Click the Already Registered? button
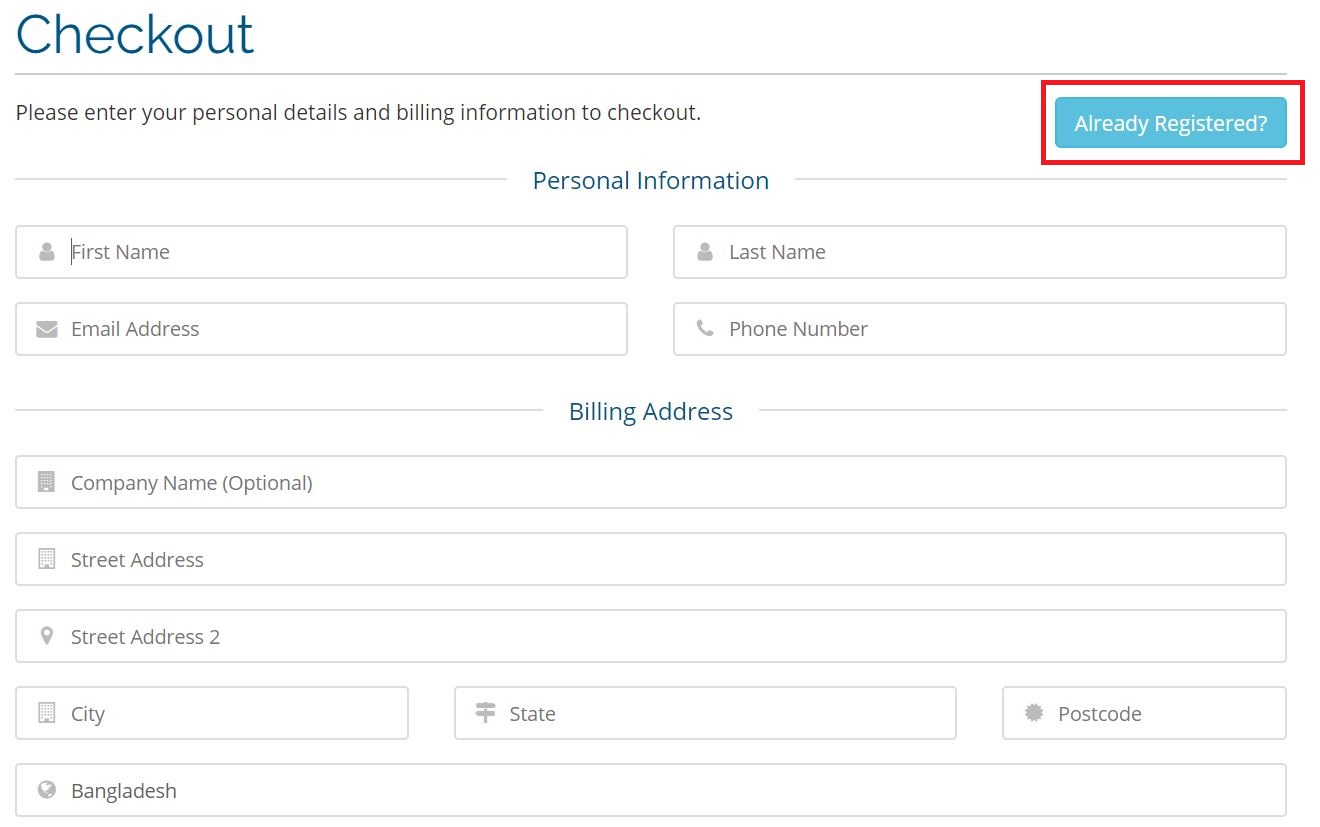The image size is (1320, 827). 1170,124
